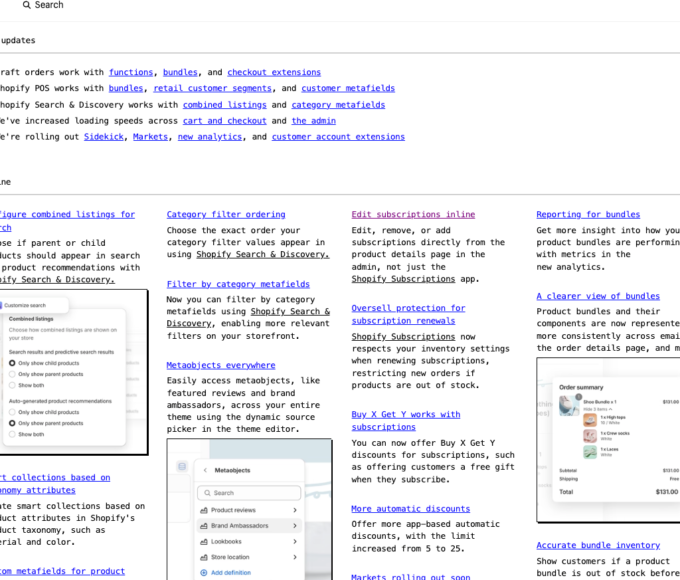Click the back chevron beside Metaobjects
The image size is (680, 580).
point(204,470)
